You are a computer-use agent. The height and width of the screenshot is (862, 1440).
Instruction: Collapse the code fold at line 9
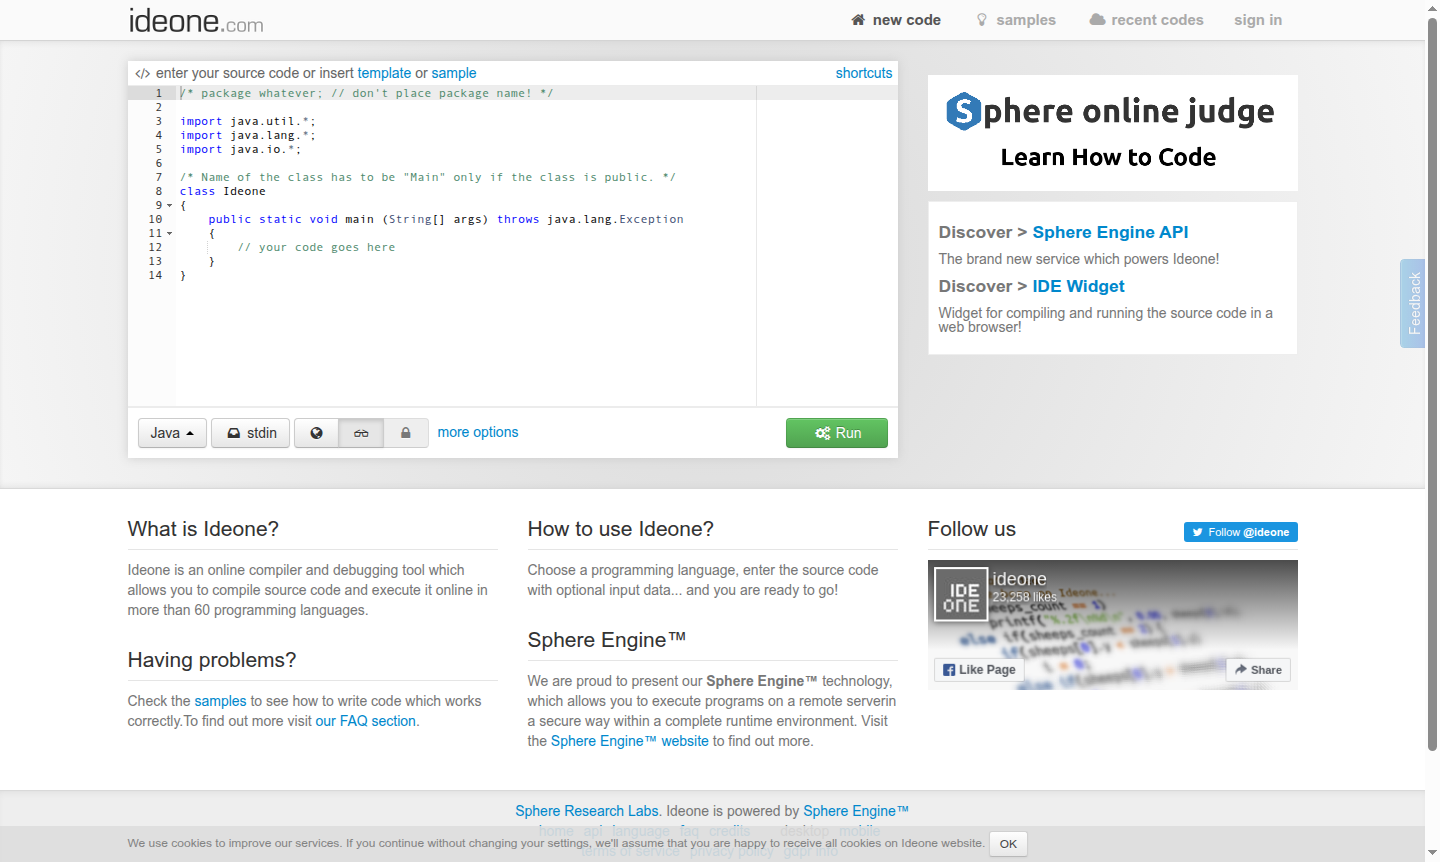coord(170,206)
